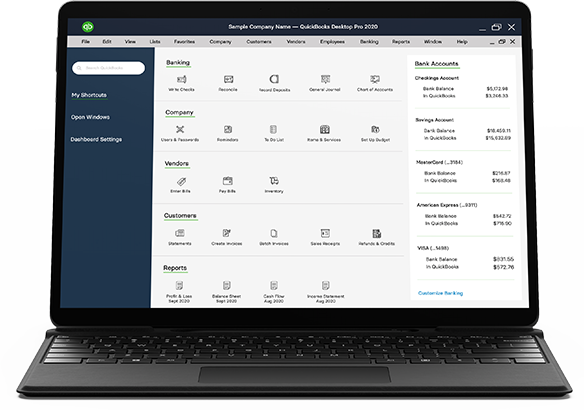Click Checkings bank balance $5,172.98
The image size is (584, 410).
pos(497,89)
